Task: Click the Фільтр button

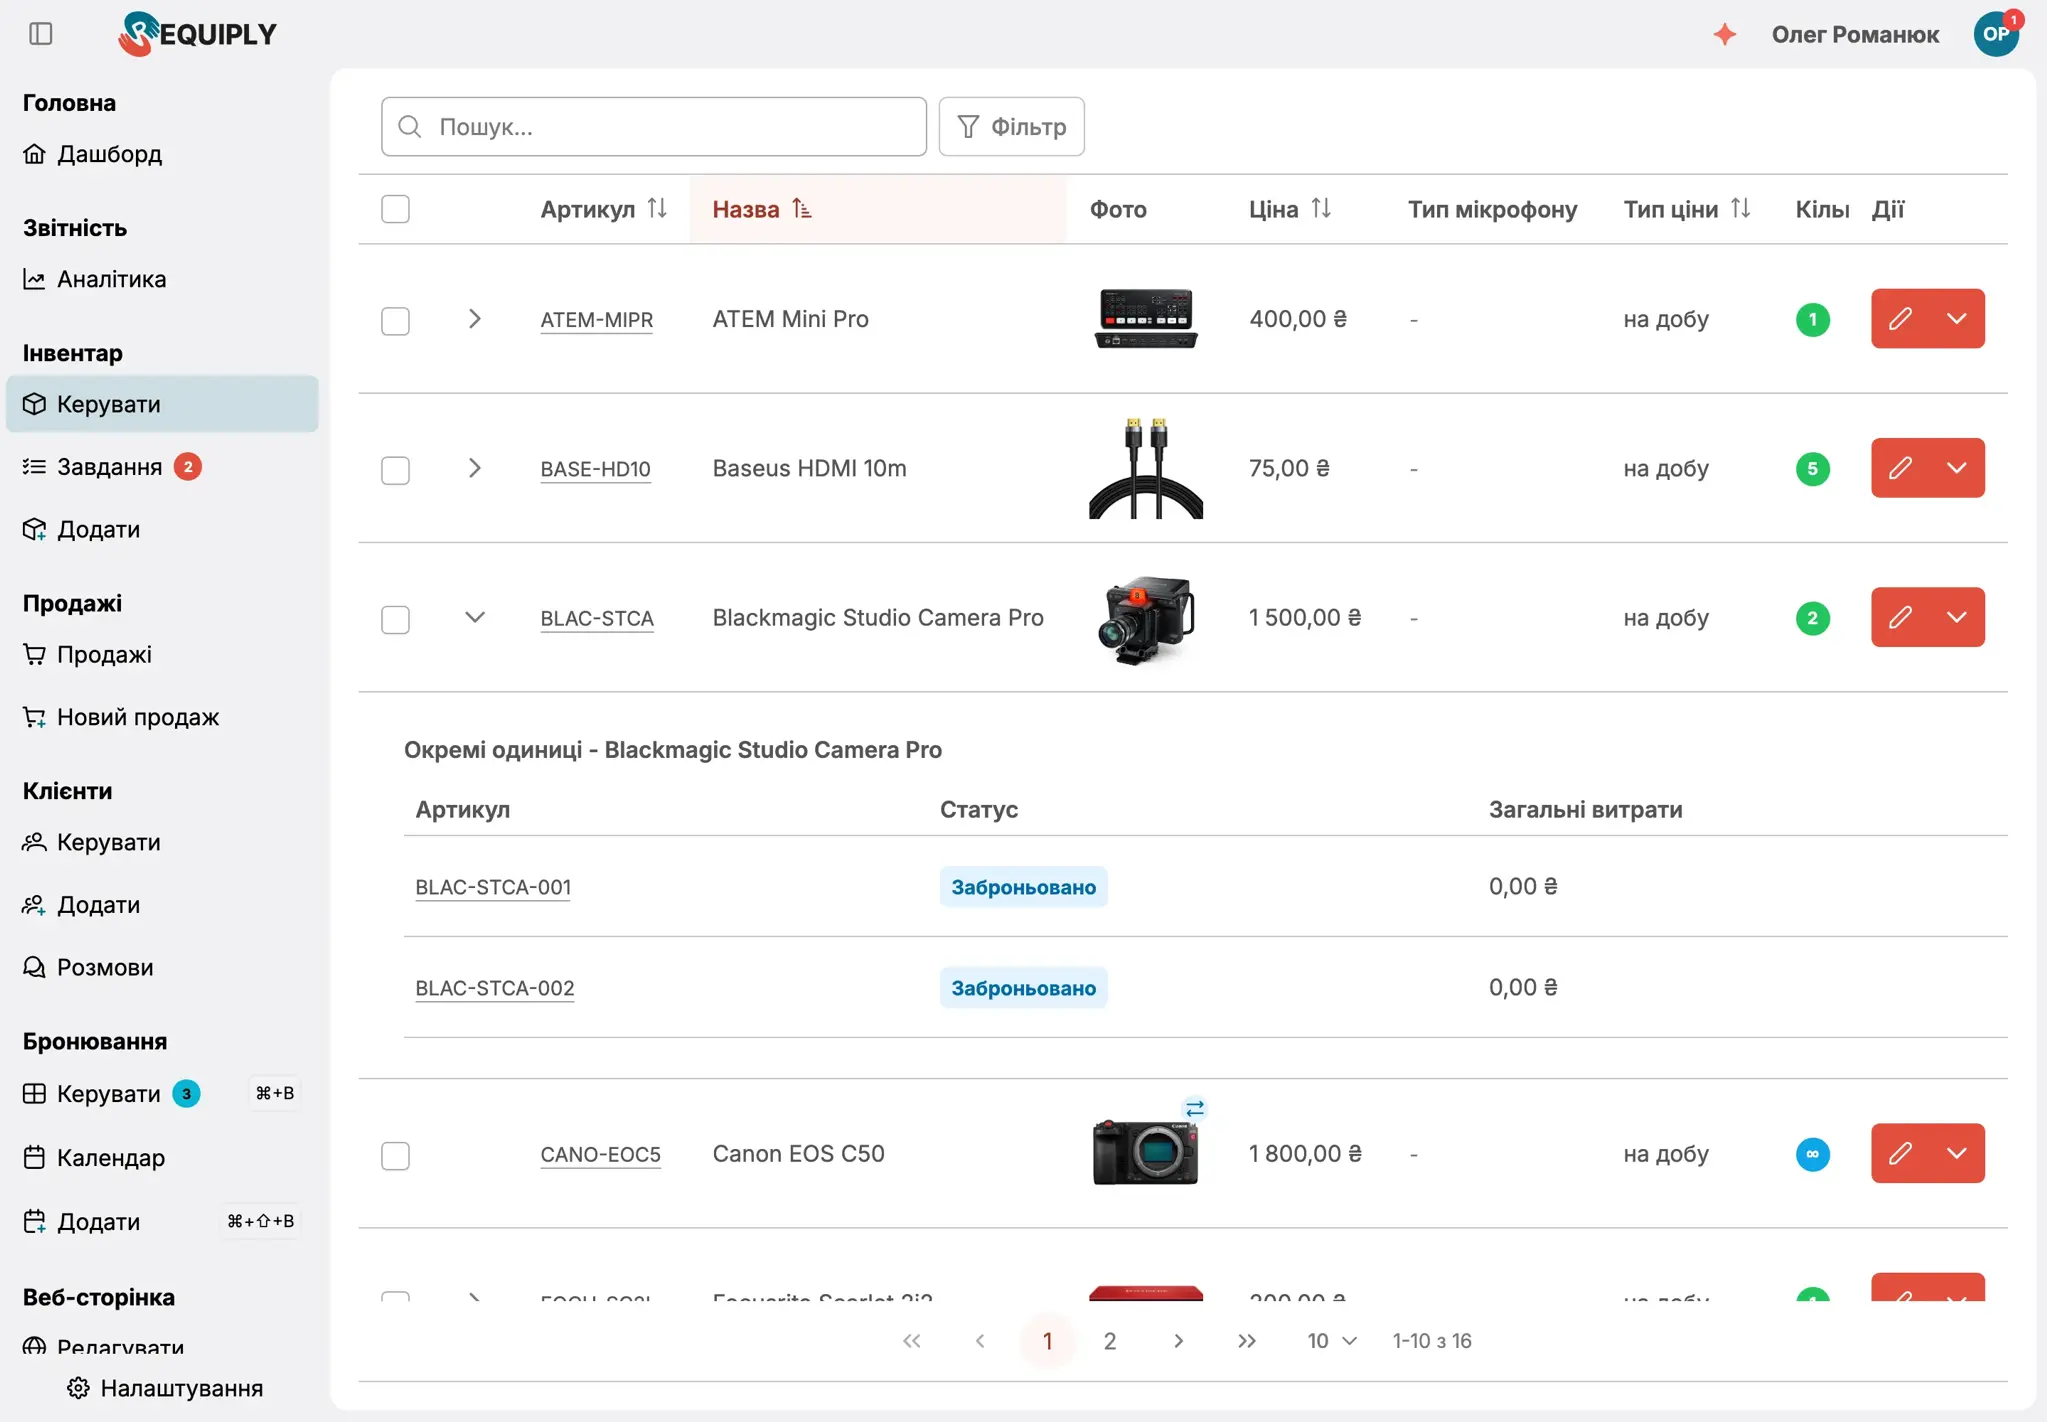Action: (x=1012, y=127)
